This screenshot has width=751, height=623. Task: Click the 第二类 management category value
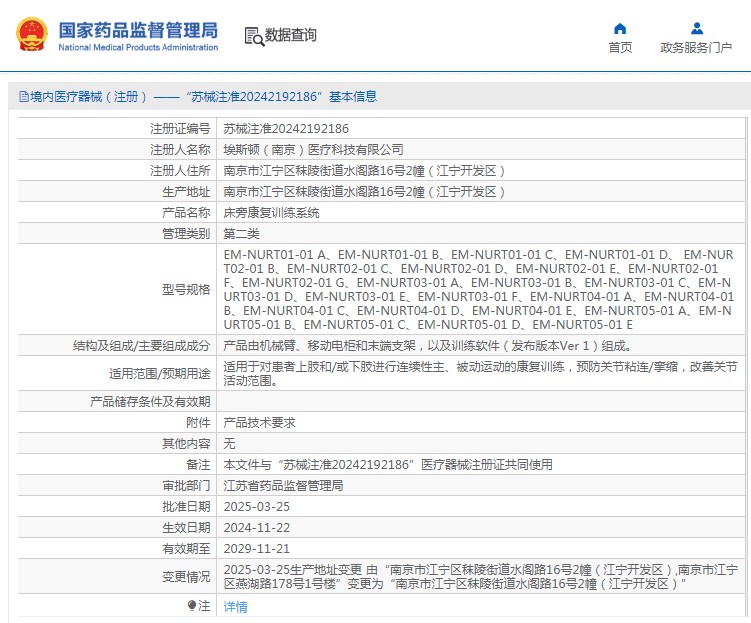pyautogui.click(x=243, y=233)
